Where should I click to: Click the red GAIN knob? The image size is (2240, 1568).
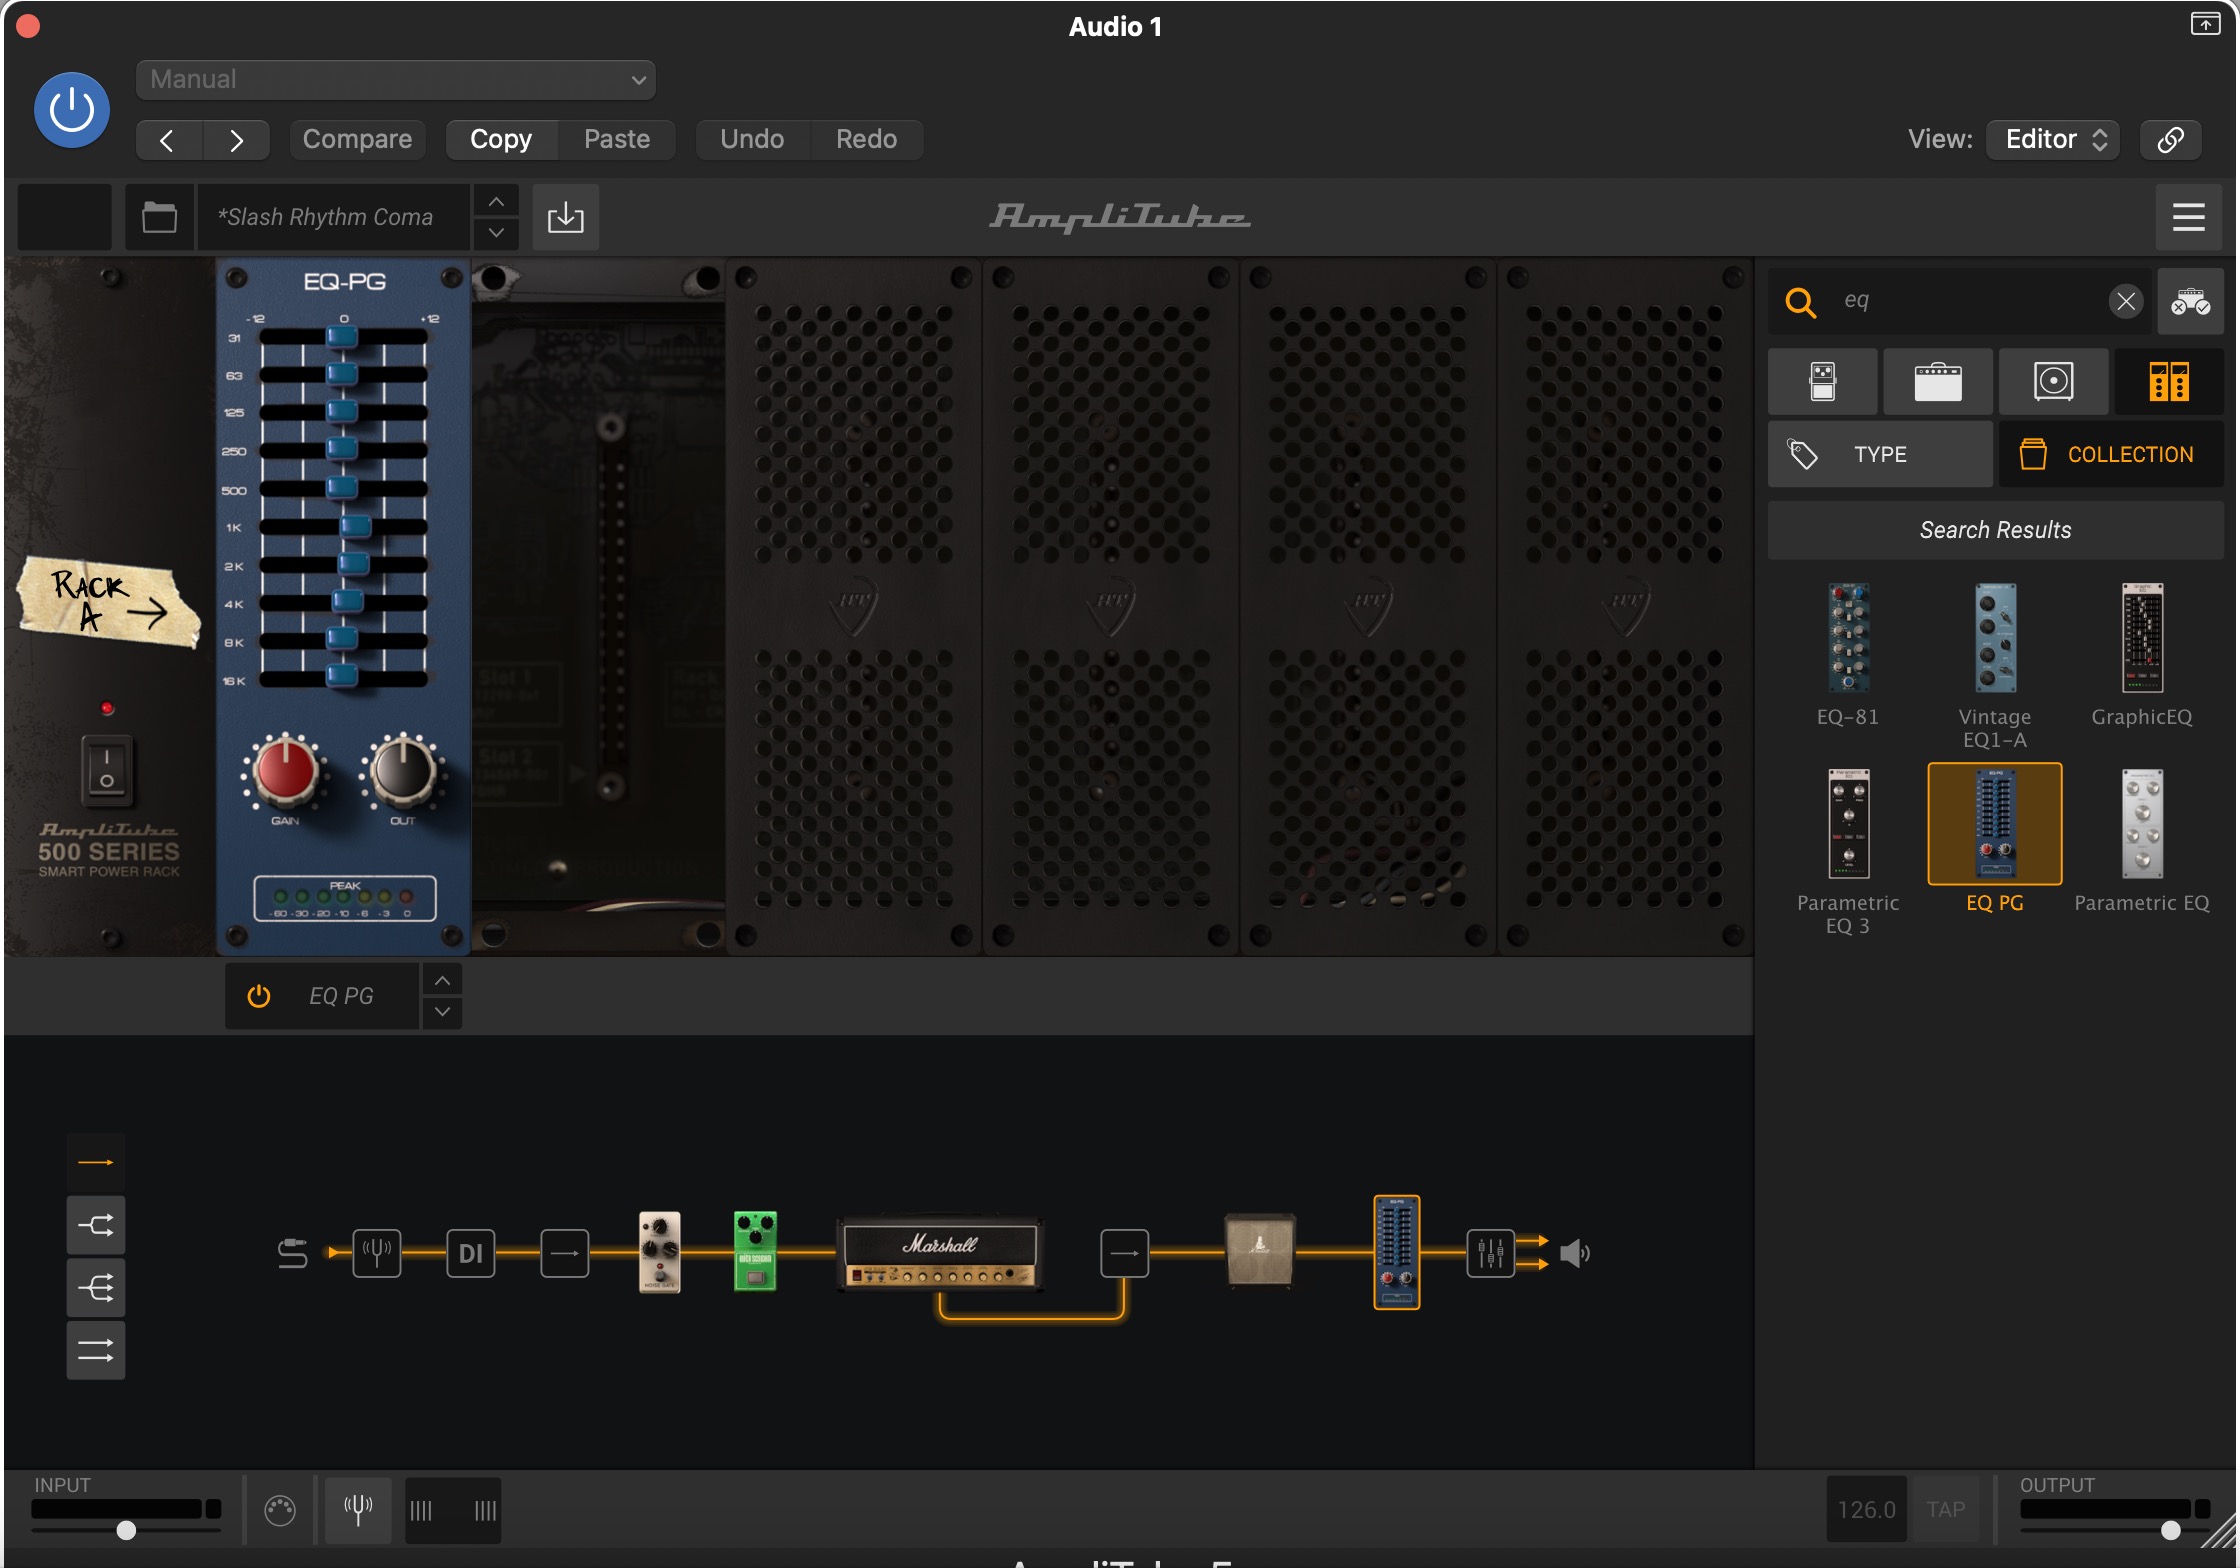285,771
